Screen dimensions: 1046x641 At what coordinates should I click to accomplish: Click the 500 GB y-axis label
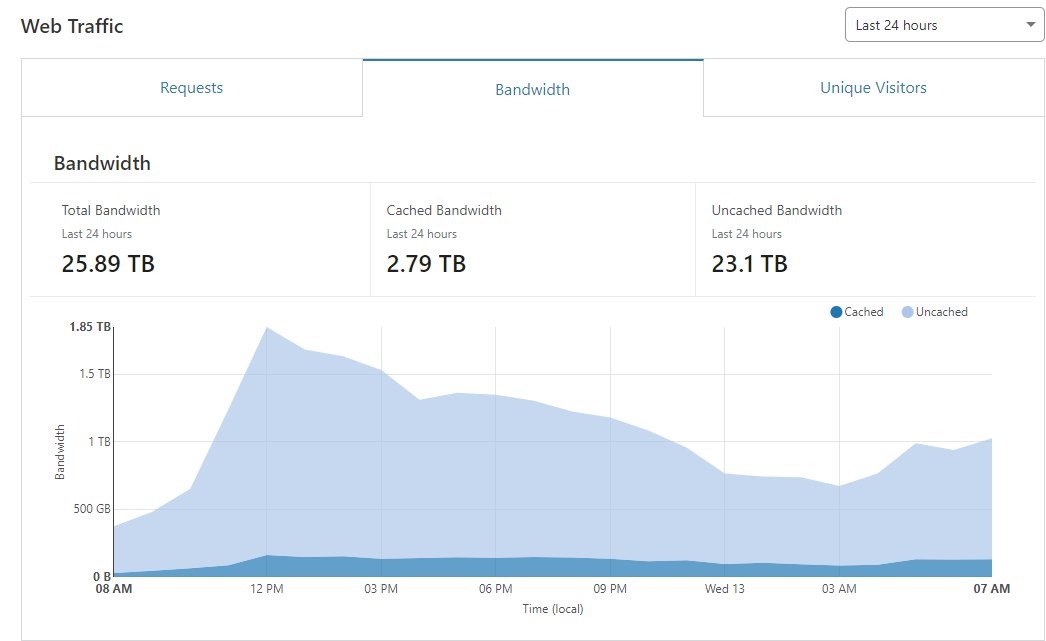(91, 509)
